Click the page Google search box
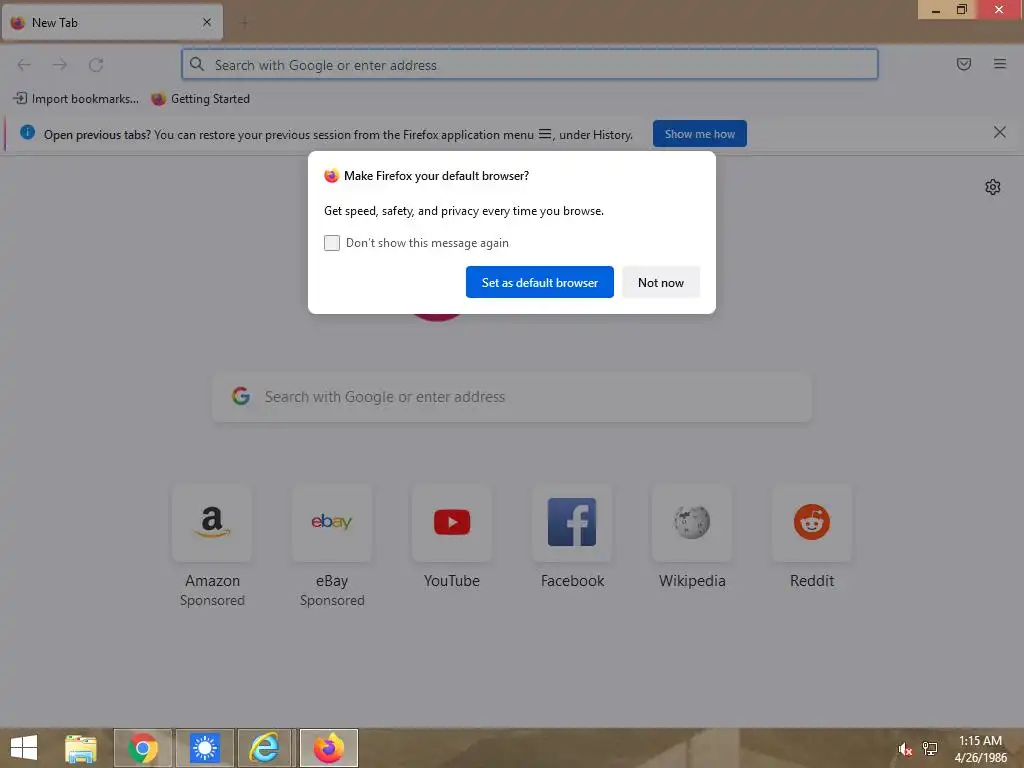Screen dimensions: 1024x768 (512, 397)
